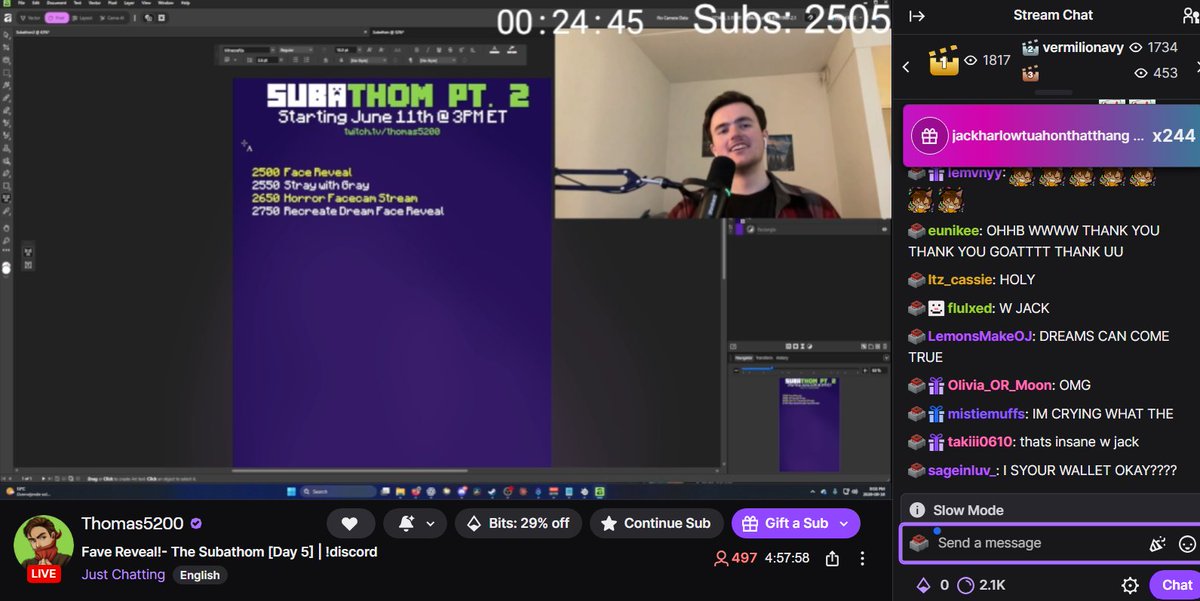Open vermilionavy's leaderboard entry
This screenshot has height=601, width=1200.
1099,47
